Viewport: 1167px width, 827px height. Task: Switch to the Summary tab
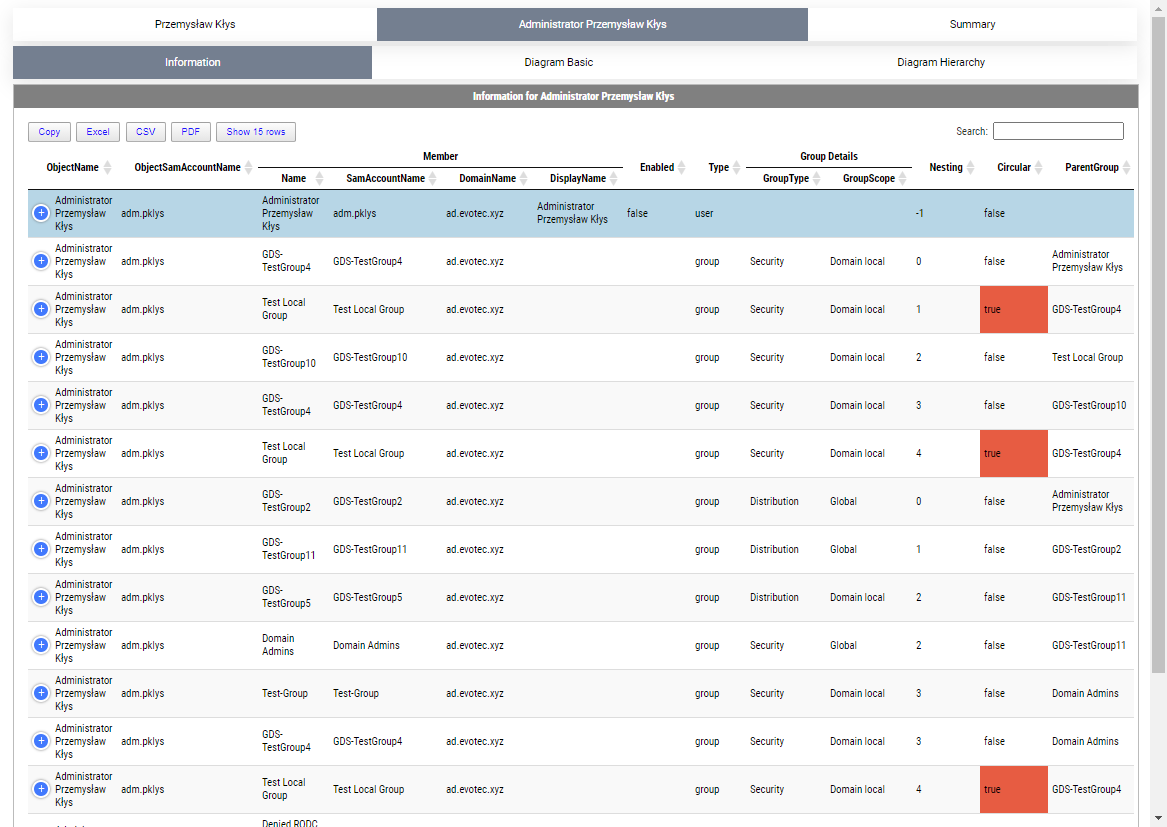tap(972, 24)
